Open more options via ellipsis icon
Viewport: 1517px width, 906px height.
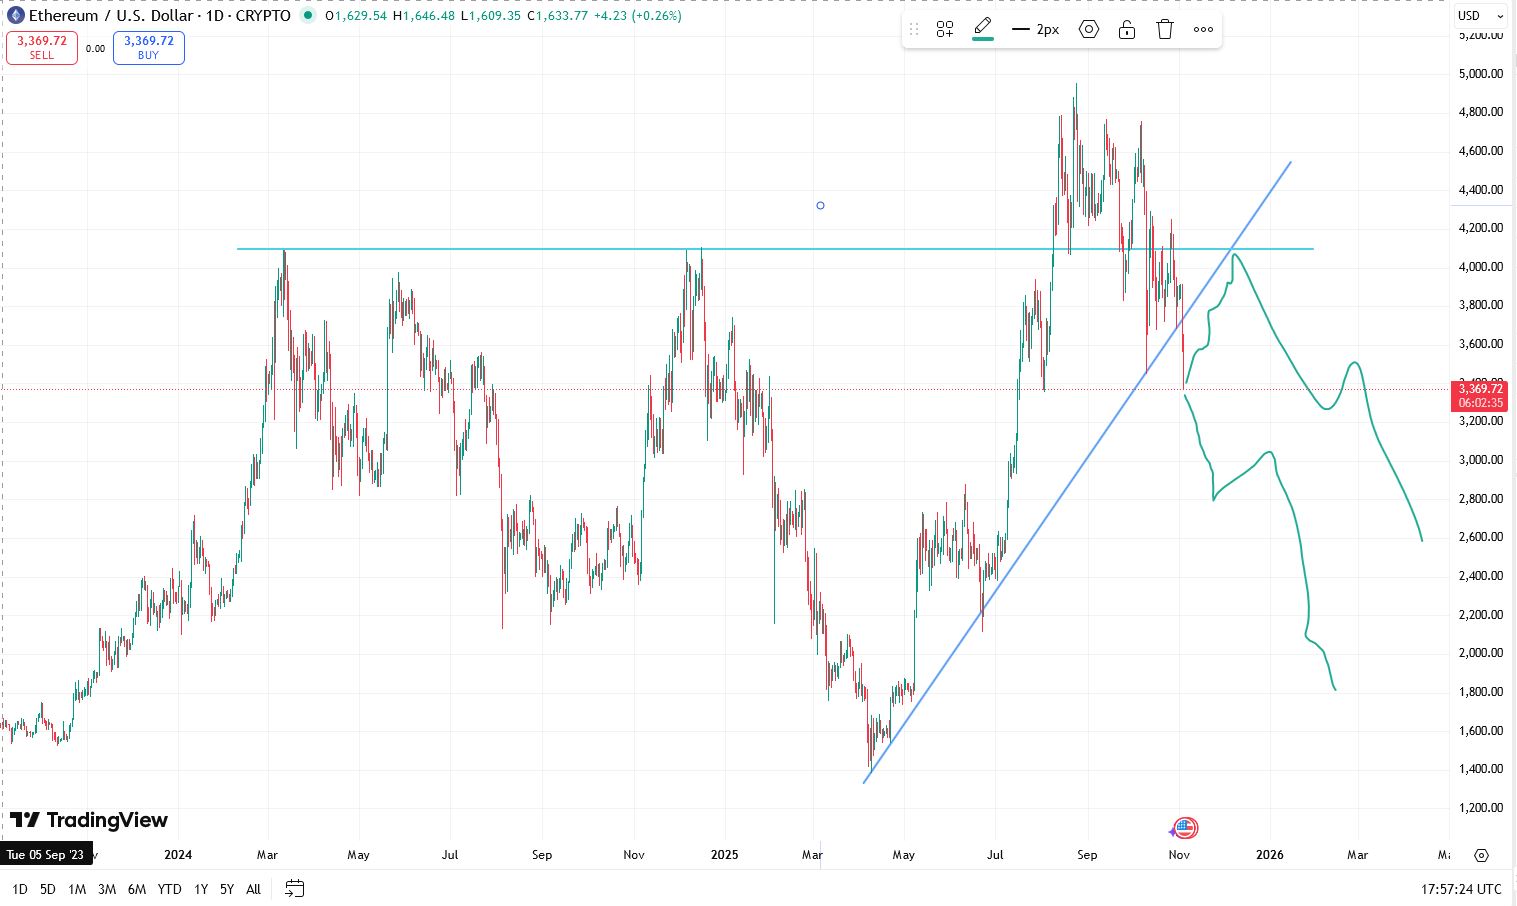click(1203, 29)
